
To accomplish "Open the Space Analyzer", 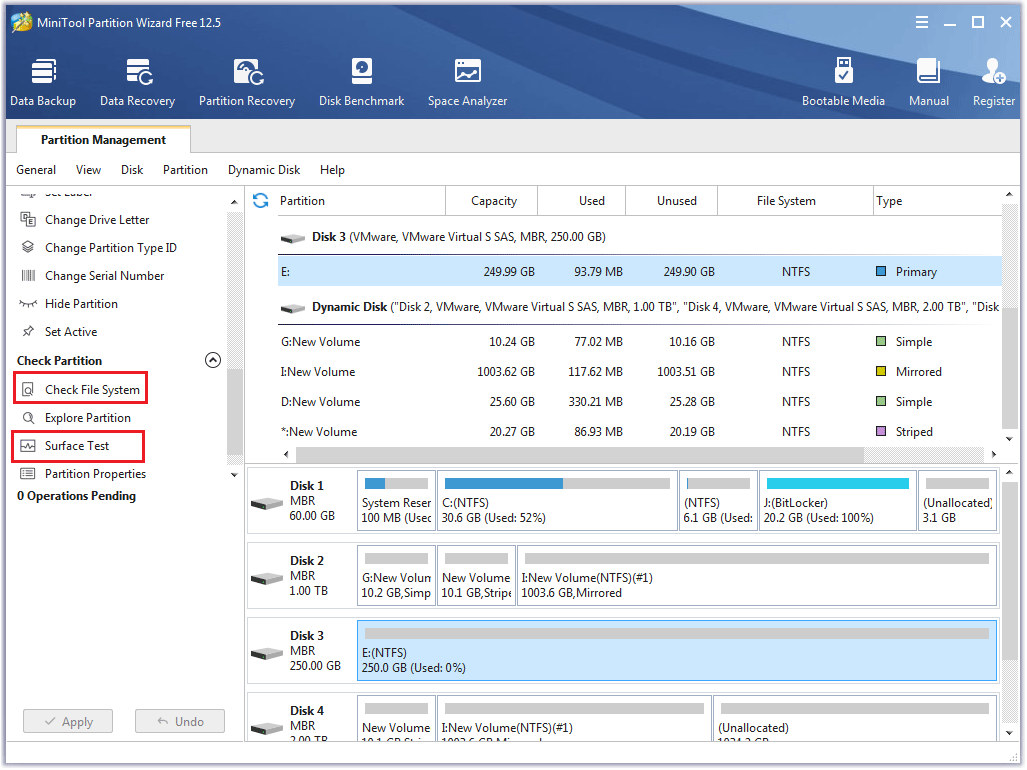I will 468,82.
